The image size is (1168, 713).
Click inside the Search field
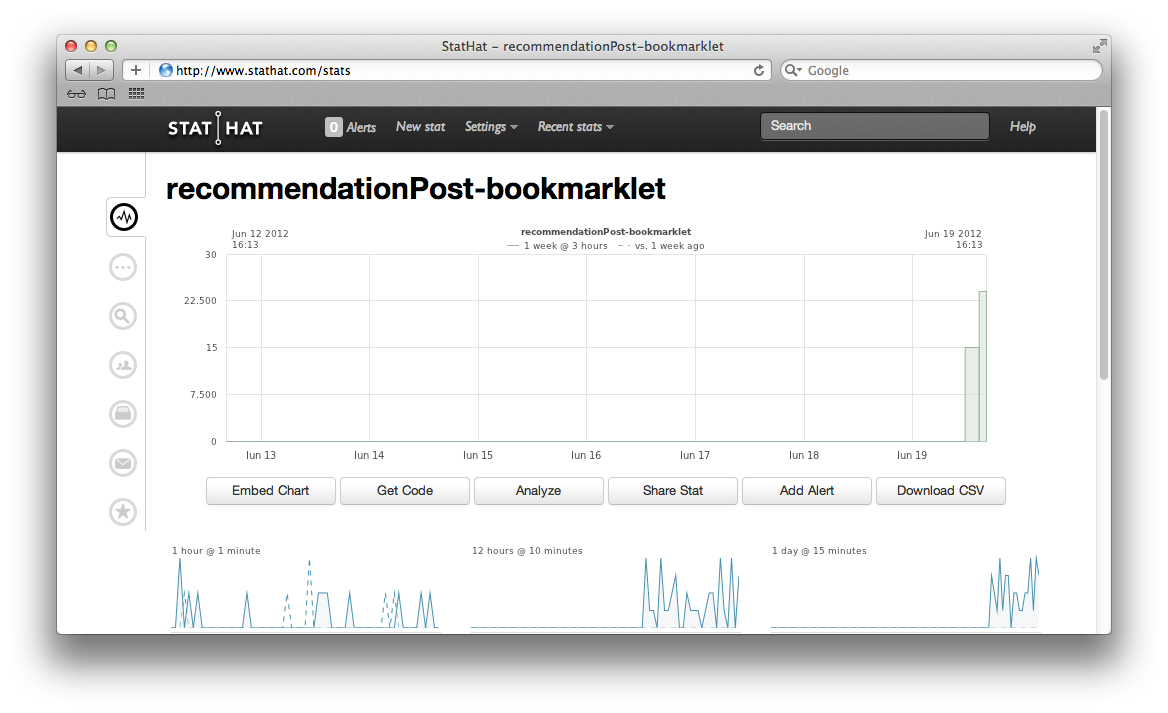874,126
